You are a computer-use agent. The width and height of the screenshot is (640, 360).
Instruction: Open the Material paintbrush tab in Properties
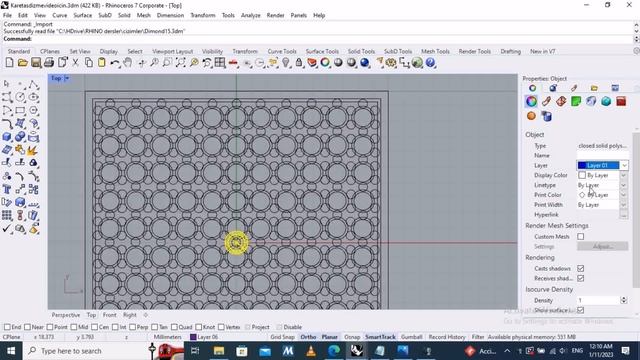pos(547,102)
